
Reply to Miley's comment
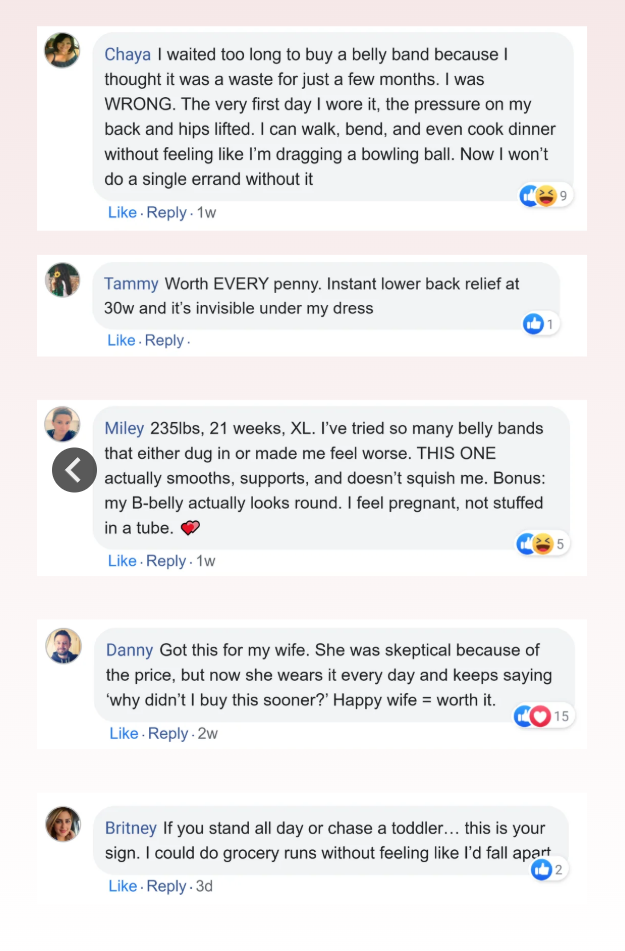166,561
